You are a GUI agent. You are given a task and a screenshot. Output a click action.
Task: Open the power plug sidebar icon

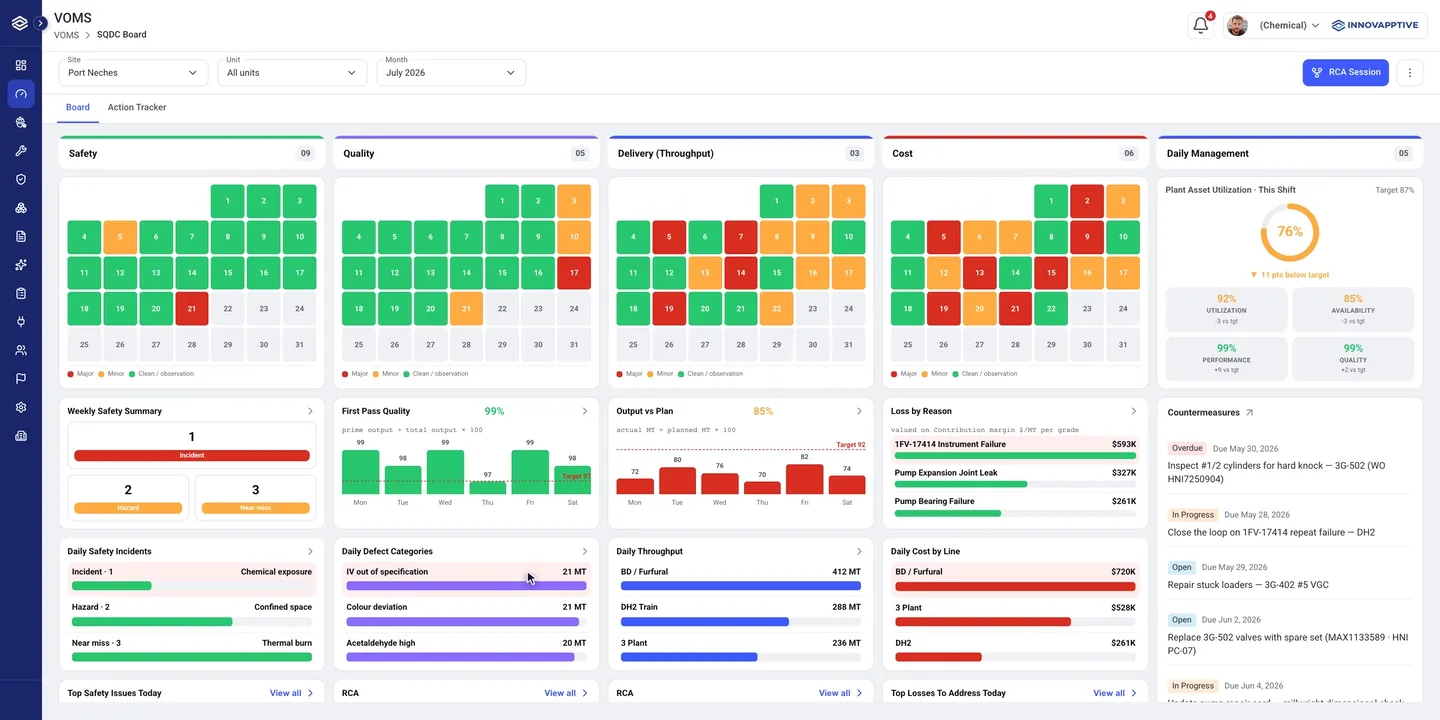[21, 322]
